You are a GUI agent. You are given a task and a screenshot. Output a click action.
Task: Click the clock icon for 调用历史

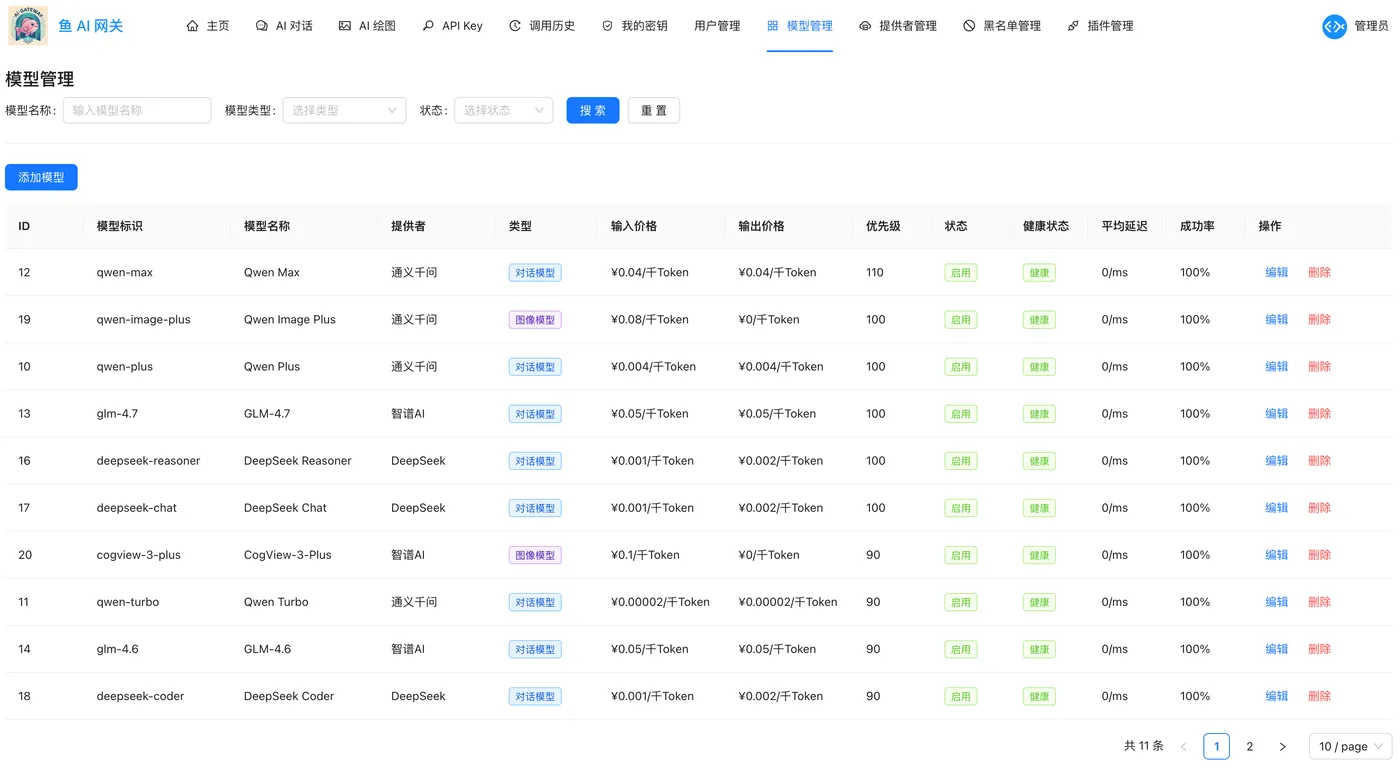point(515,26)
